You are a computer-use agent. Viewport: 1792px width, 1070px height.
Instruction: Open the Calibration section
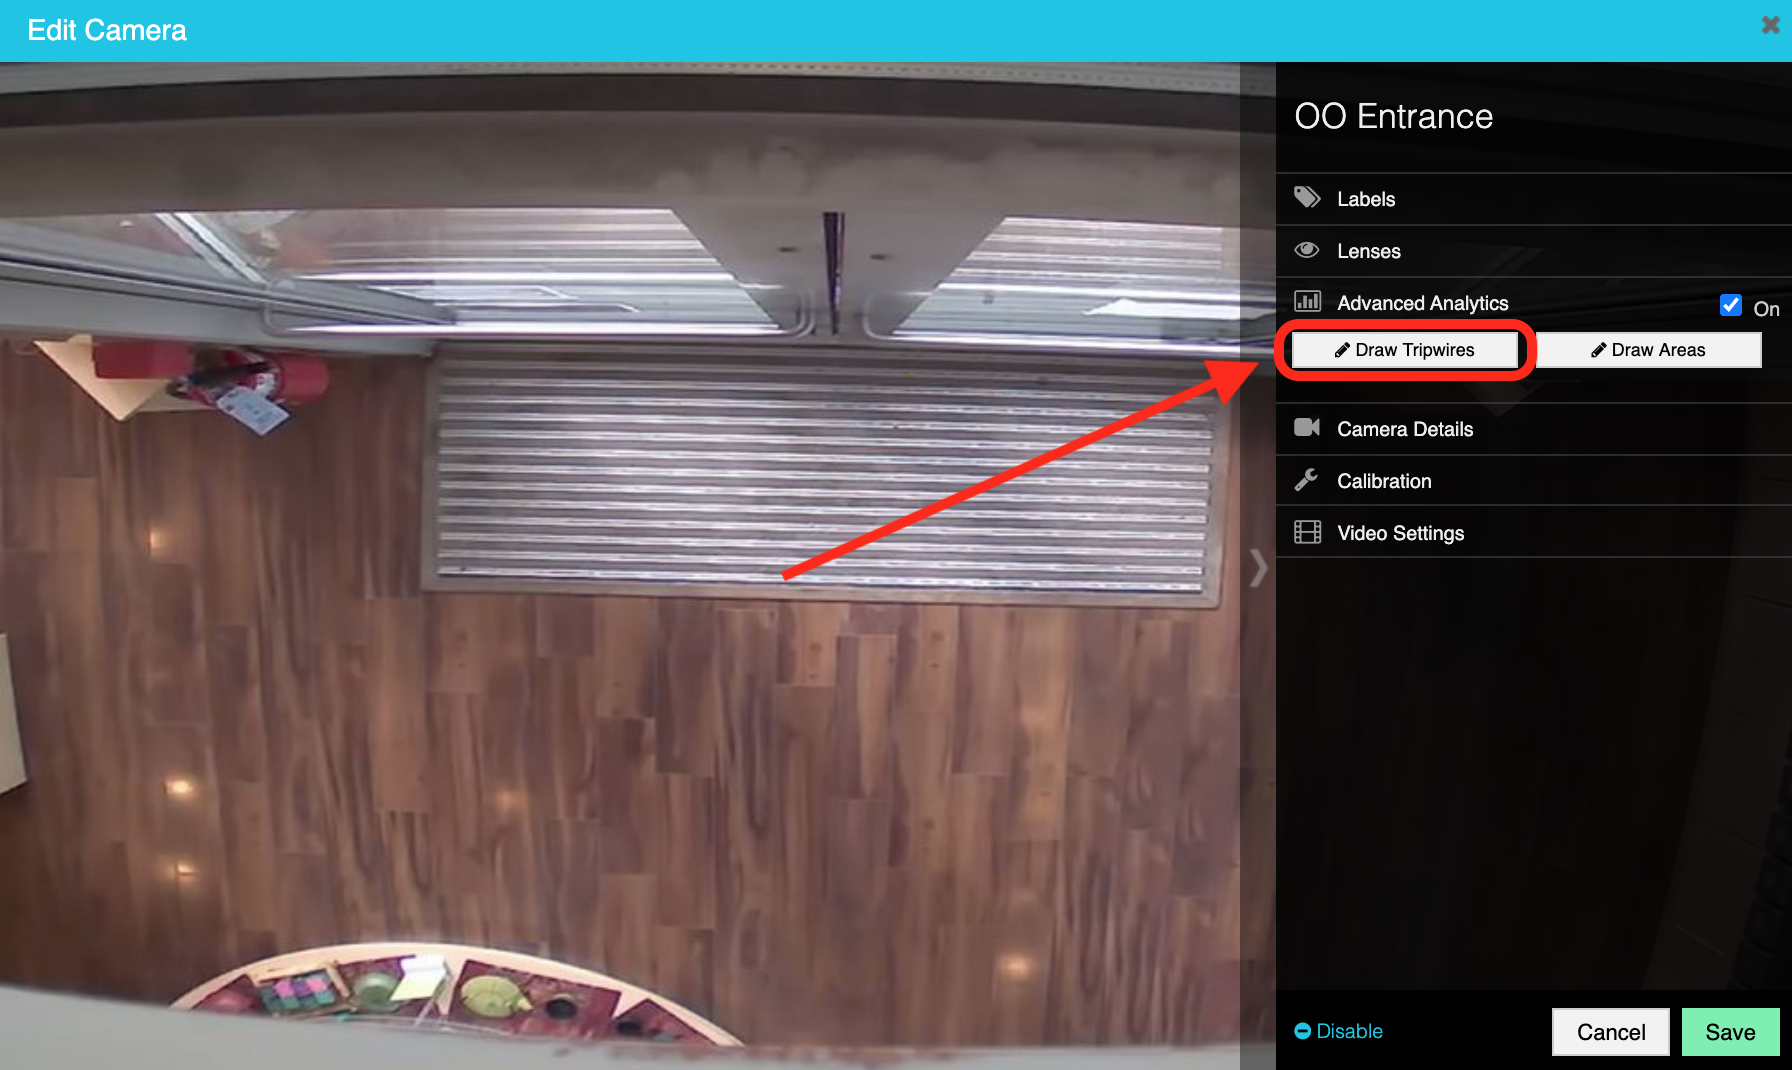point(1533,481)
